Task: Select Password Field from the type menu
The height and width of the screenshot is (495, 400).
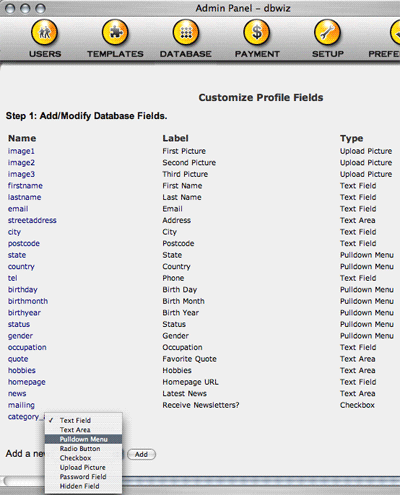Action: coord(83,477)
